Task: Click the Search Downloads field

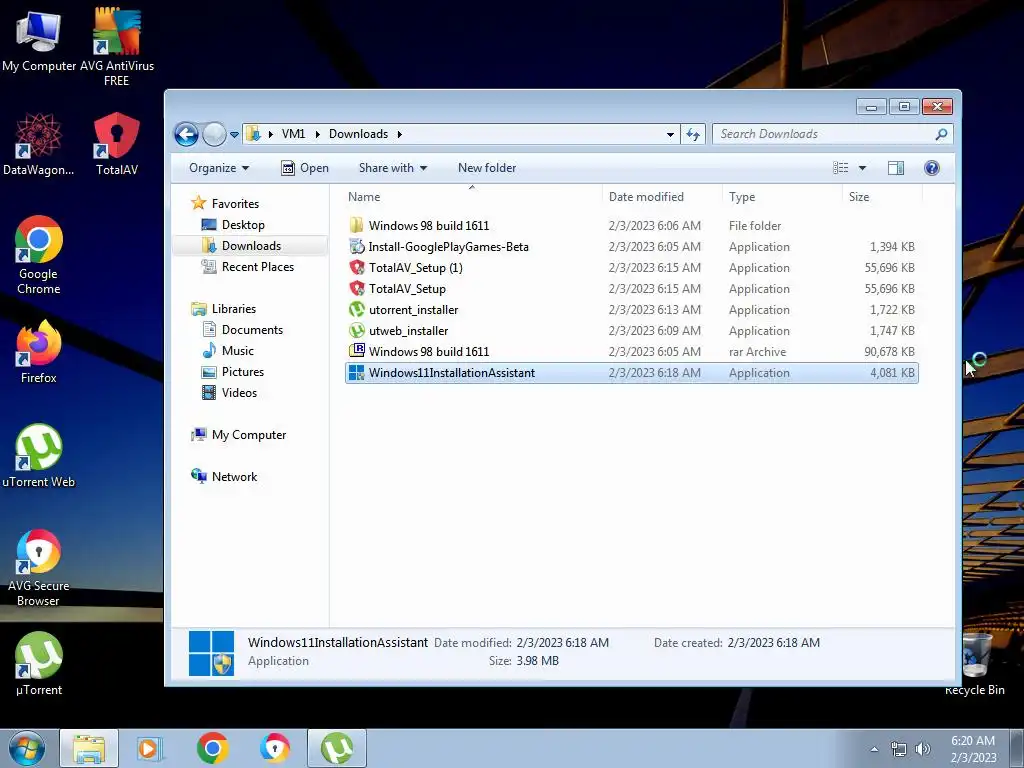Action: click(833, 134)
